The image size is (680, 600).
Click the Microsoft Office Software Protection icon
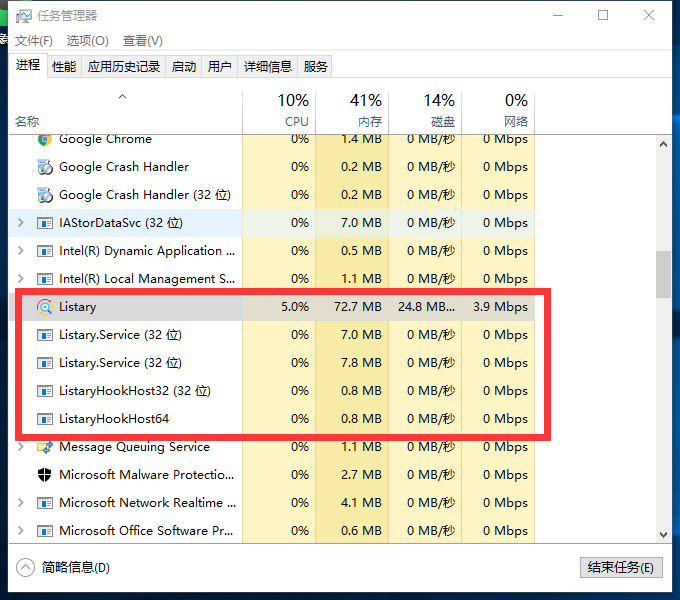[x=45, y=531]
